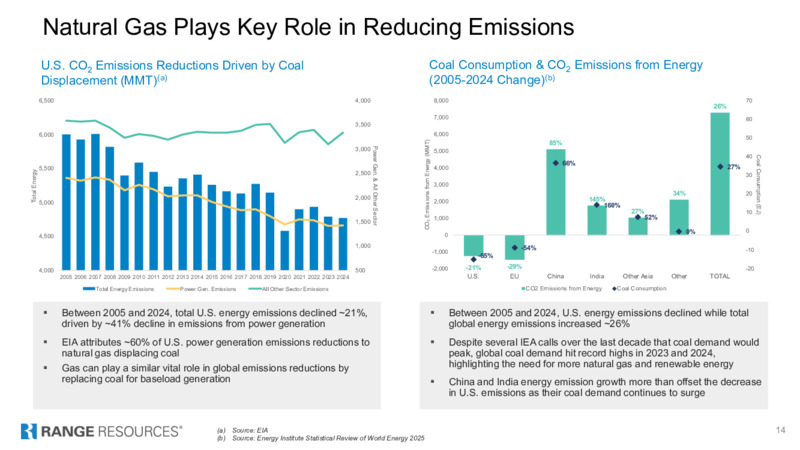Click the 'U.S.' category label on right chart
This screenshot has width=800, height=450.
click(x=473, y=276)
